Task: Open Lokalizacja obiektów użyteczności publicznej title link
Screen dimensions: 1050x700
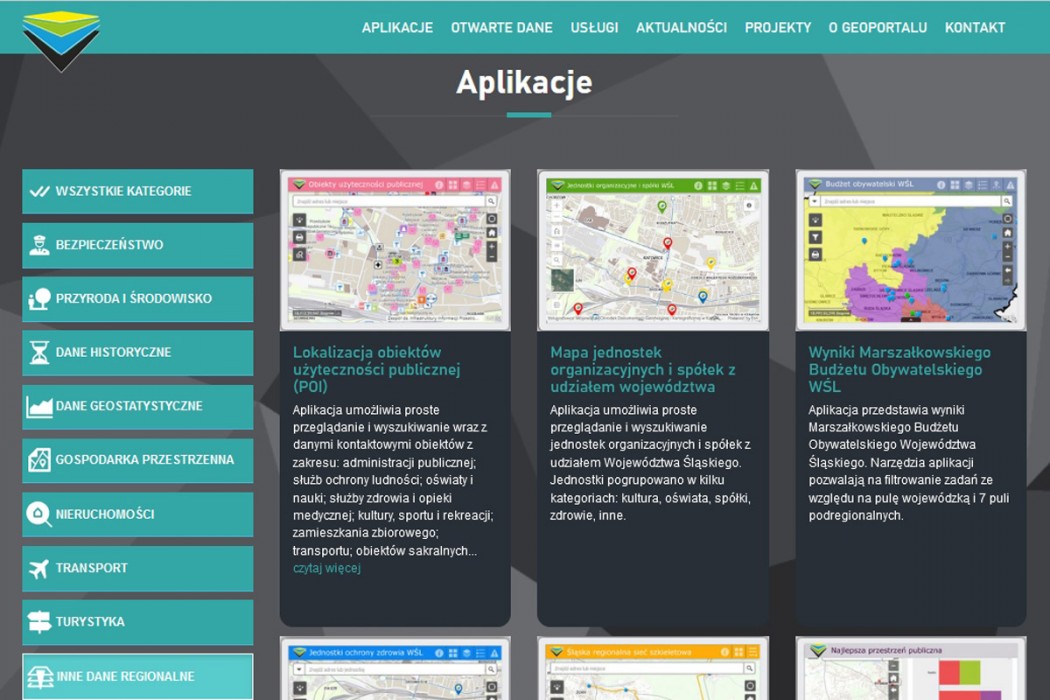Action: click(x=376, y=369)
